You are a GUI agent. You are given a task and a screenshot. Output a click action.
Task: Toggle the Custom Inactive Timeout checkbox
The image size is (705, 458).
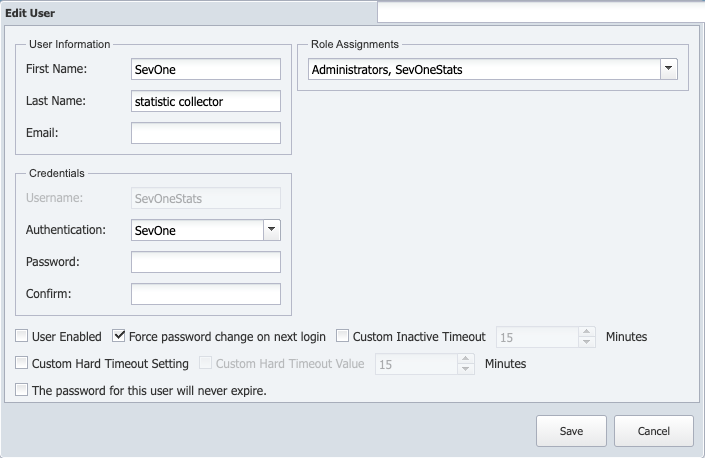click(x=342, y=336)
